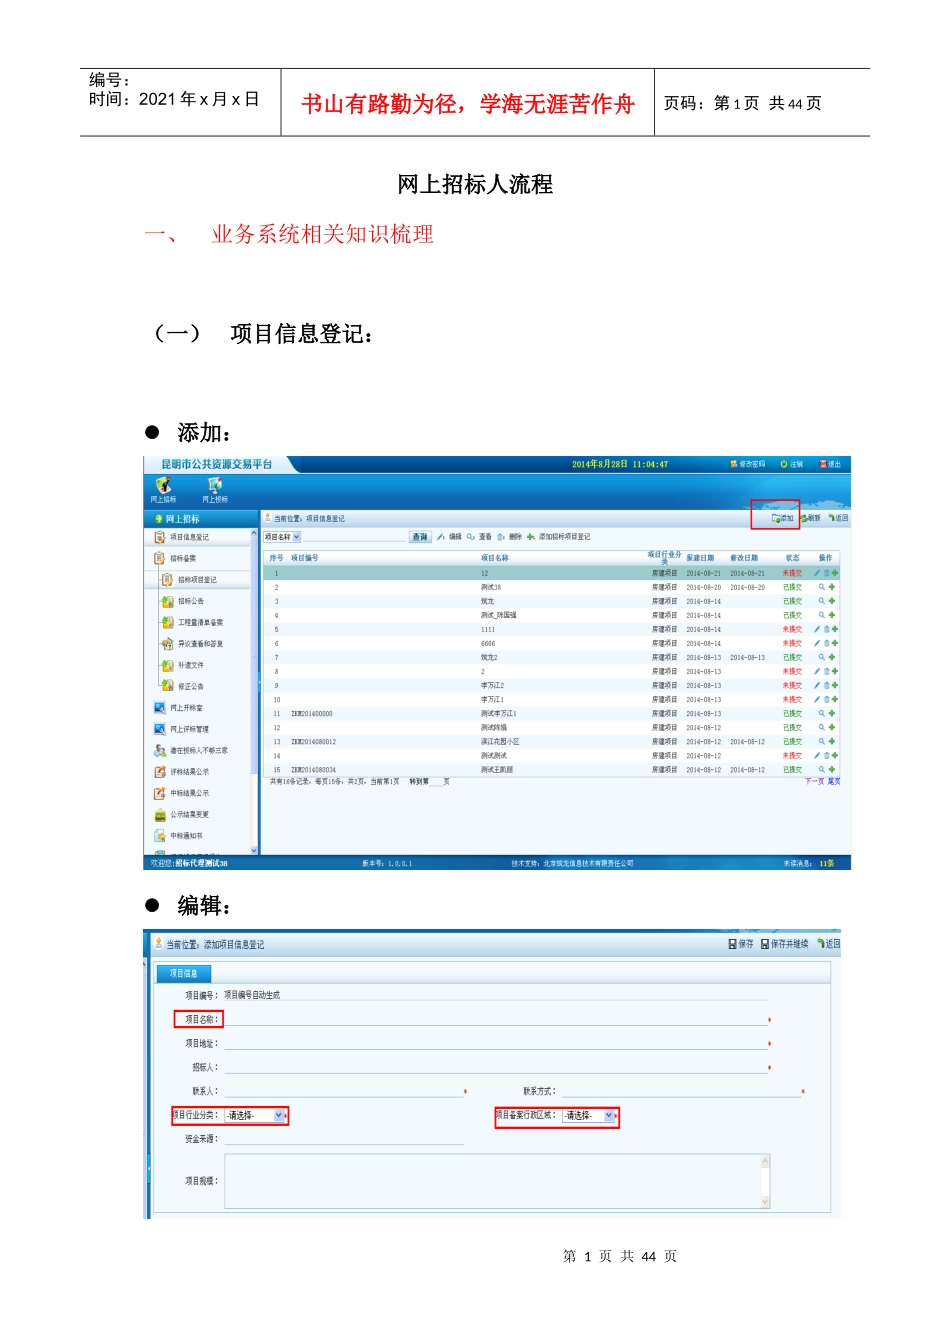Click 返回 in the add form header

tap(828, 944)
